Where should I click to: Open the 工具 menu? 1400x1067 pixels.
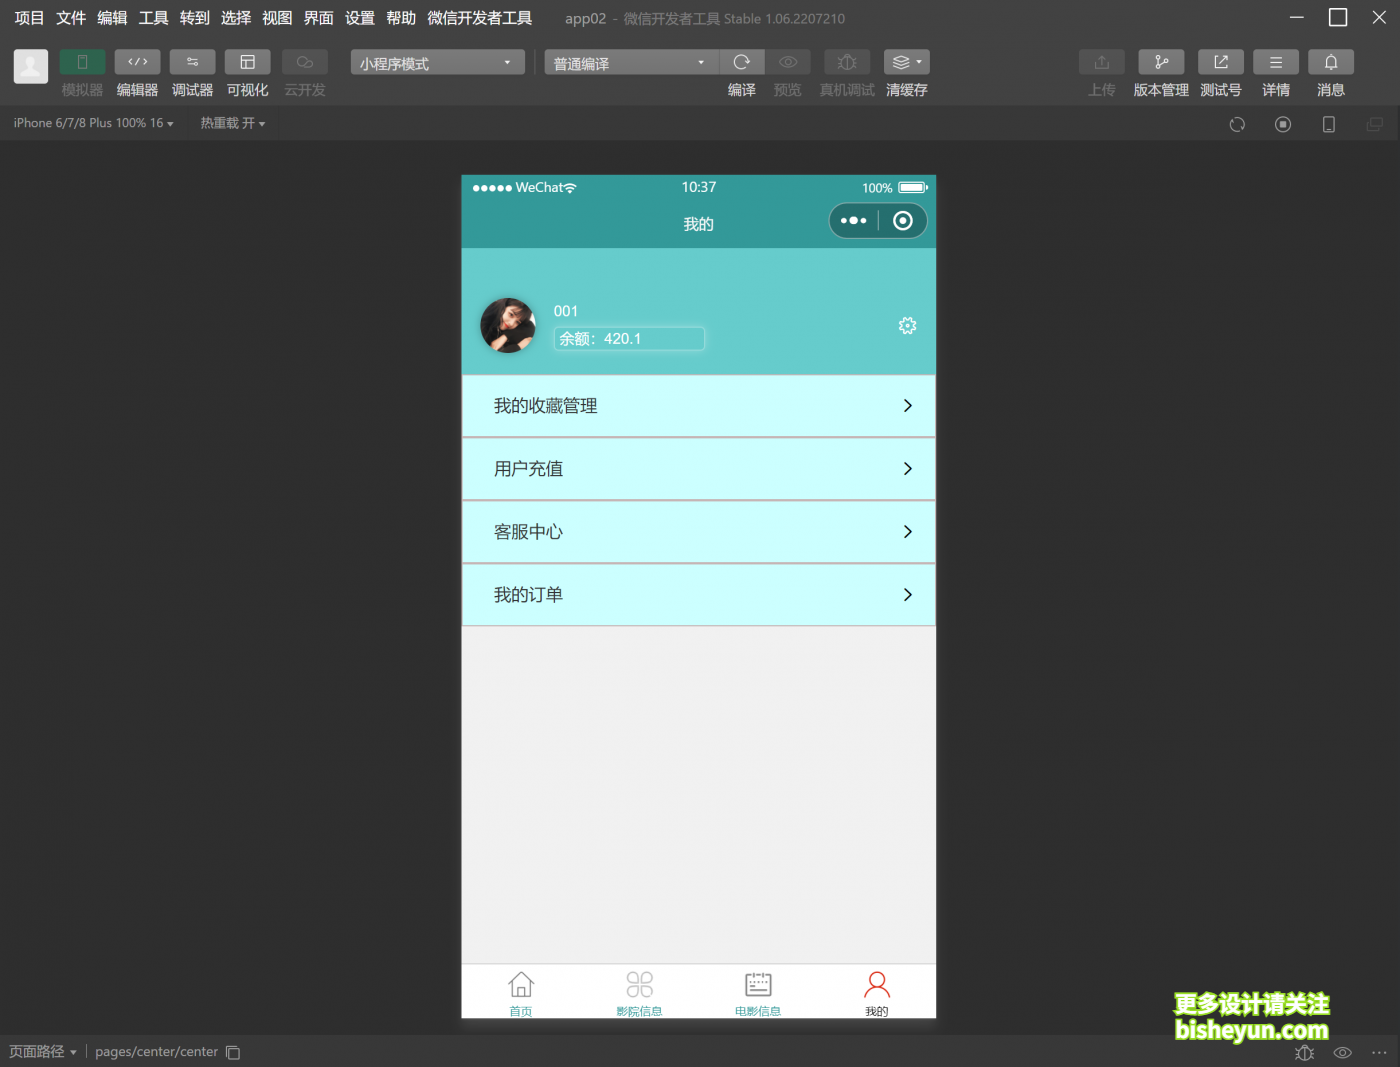(x=153, y=18)
